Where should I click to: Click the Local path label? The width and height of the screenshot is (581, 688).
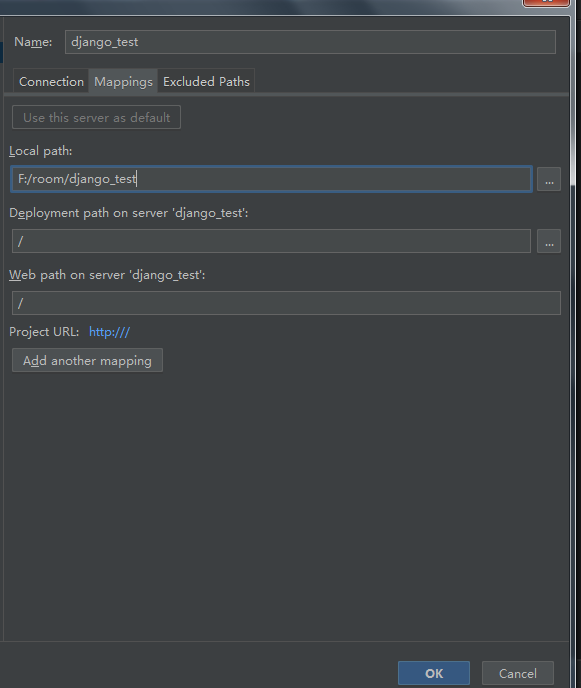40,151
